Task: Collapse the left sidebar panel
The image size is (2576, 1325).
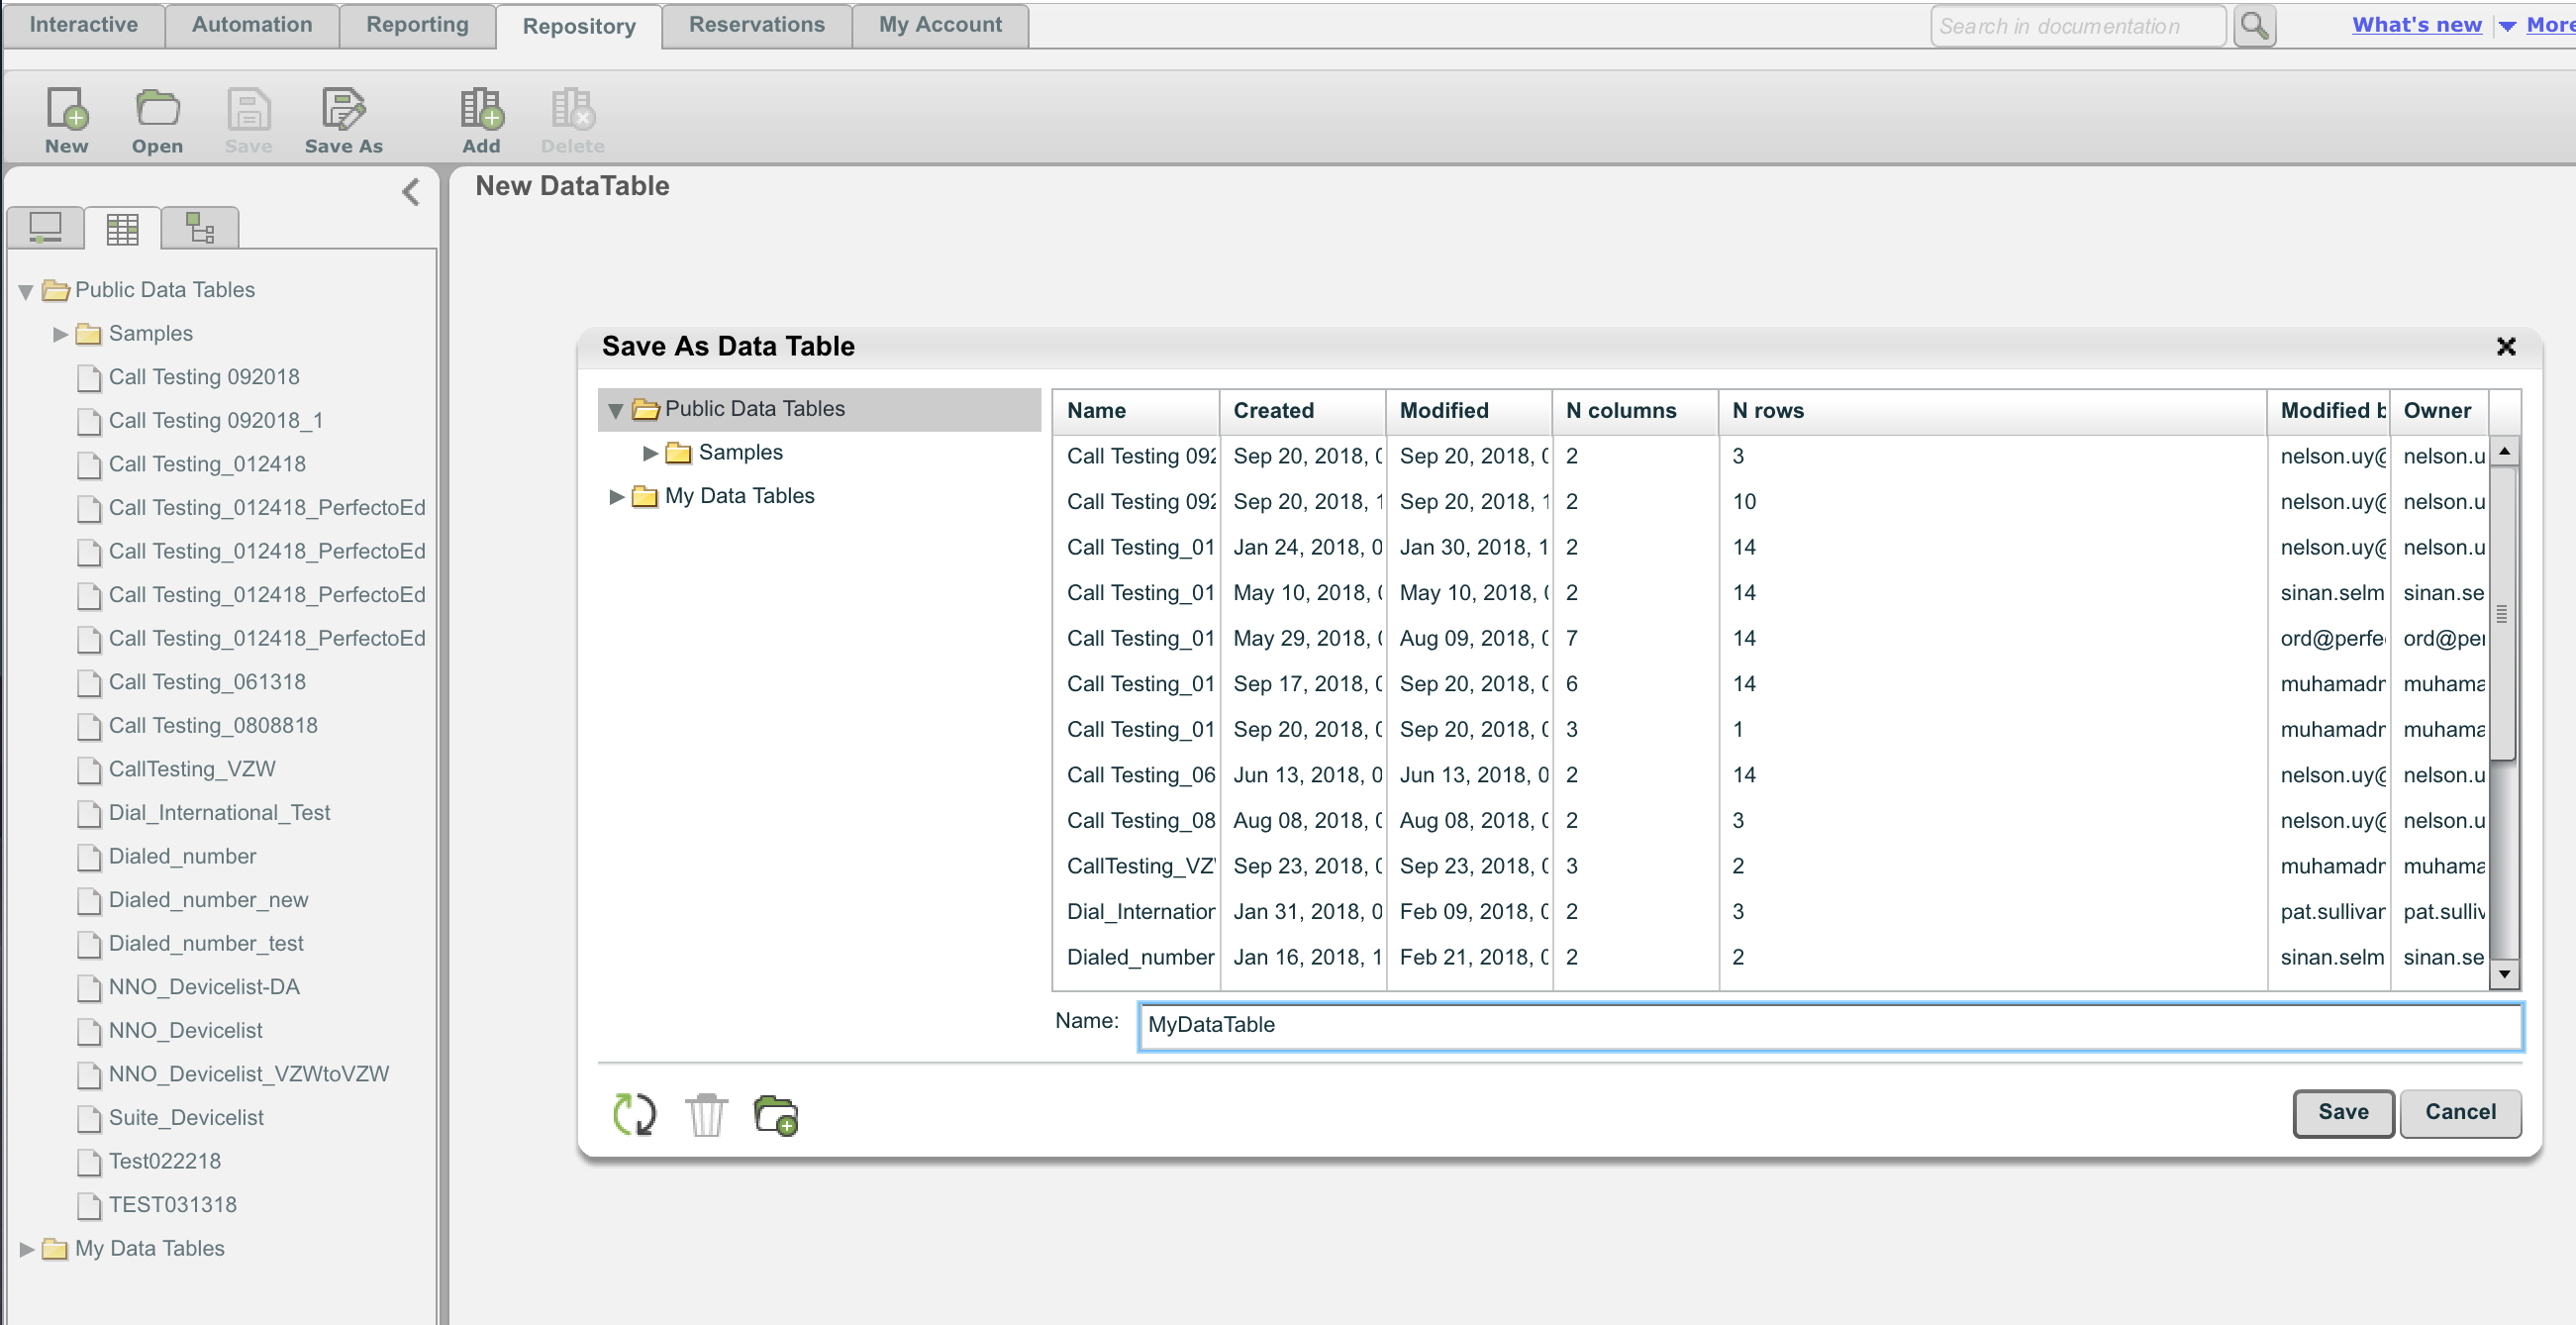Action: (411, 192)
